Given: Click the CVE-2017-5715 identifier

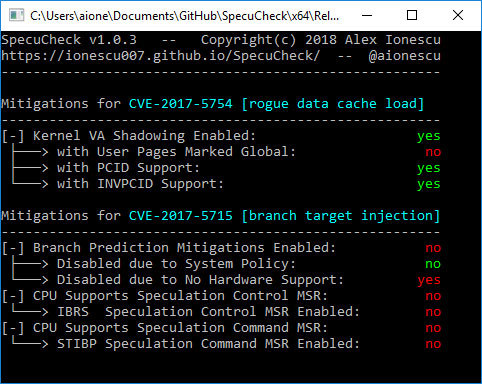Looking at the screenshot, I should (180, 215).
